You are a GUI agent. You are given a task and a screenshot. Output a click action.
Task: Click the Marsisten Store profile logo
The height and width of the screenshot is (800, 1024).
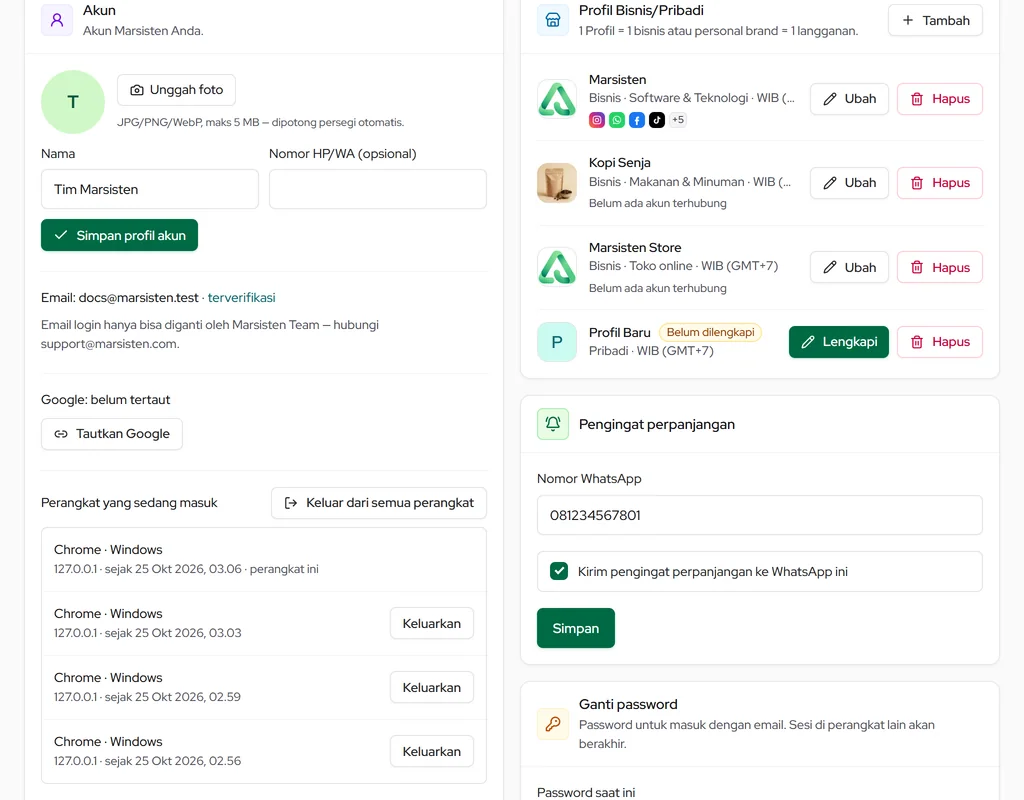point(556,267)
